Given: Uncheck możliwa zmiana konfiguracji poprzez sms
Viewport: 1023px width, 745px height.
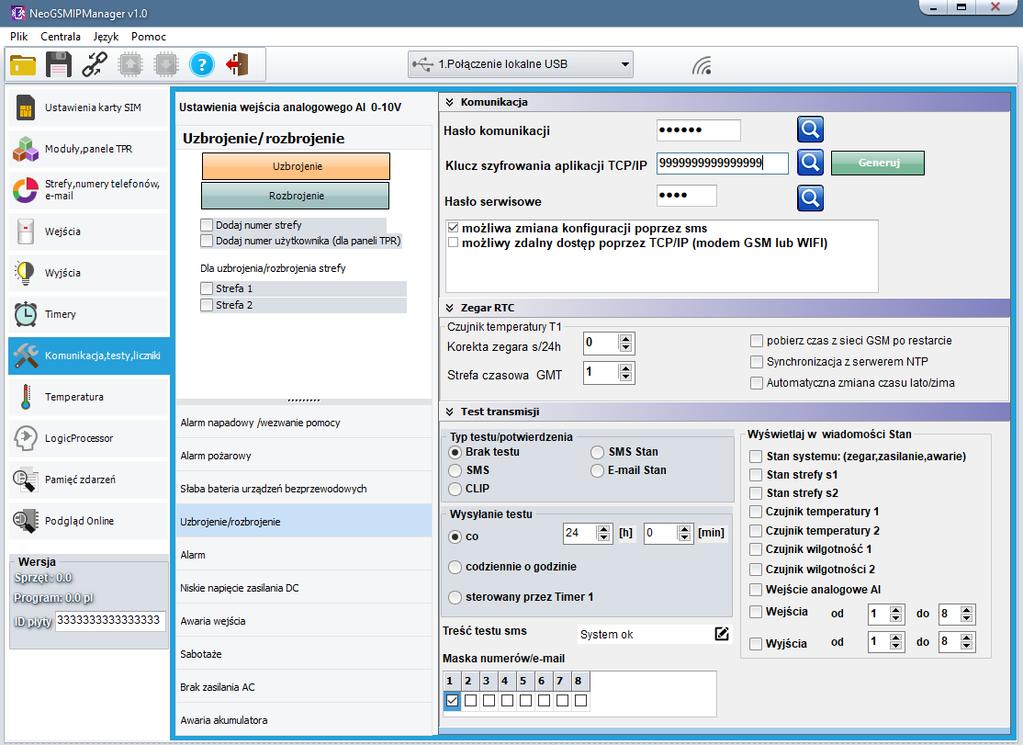Looking at the screenshot, I should click(453, 228).
